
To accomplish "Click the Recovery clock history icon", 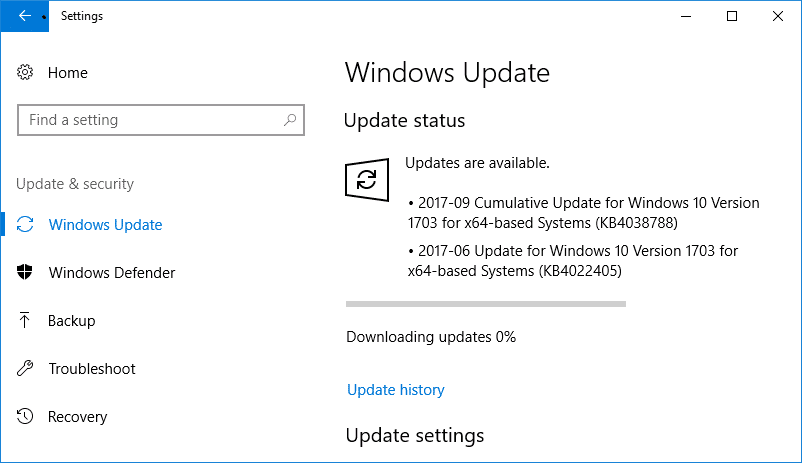I will (x=25, y=416).
